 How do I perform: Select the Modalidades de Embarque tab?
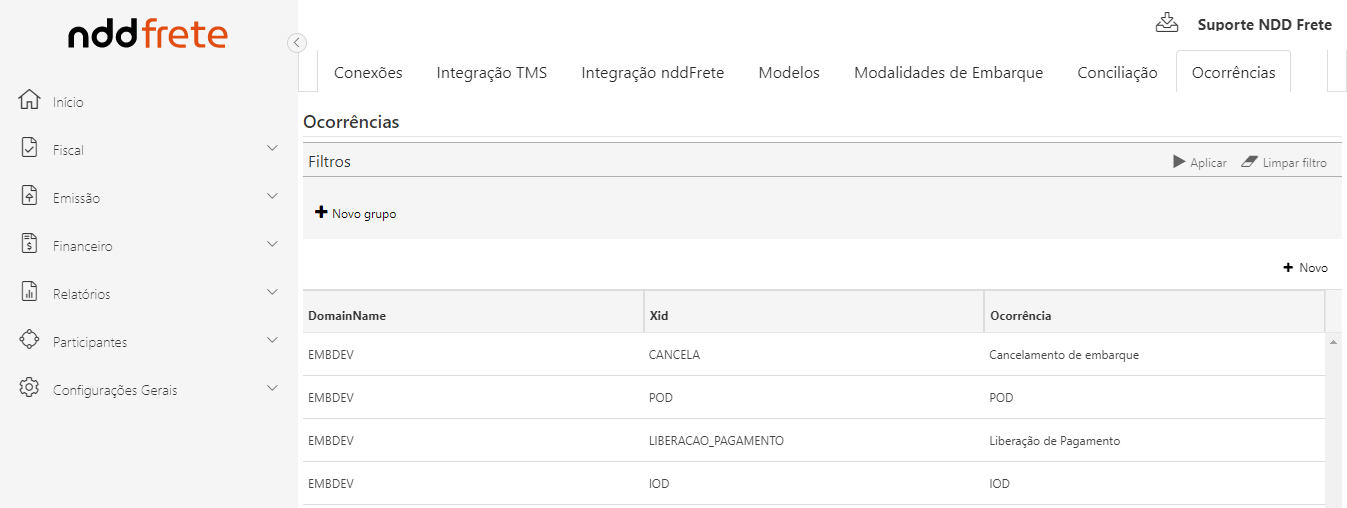tap(948, 72)
